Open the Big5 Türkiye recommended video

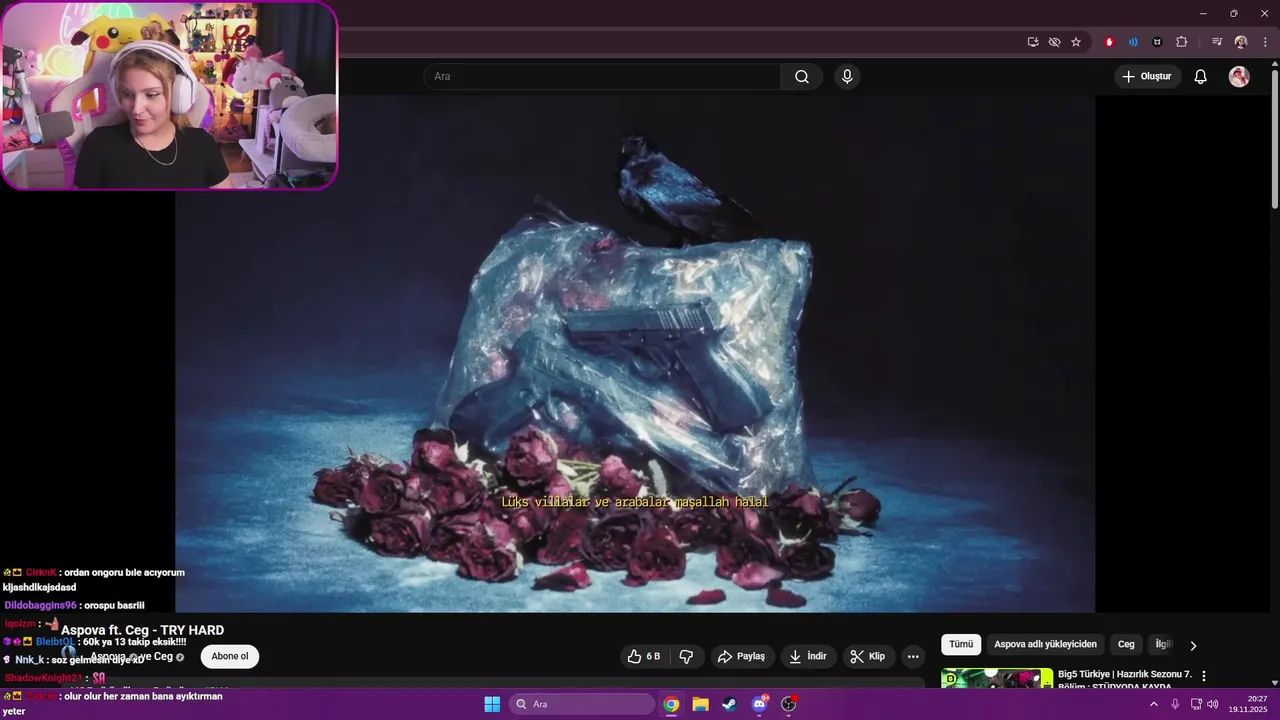[1125, 680]
